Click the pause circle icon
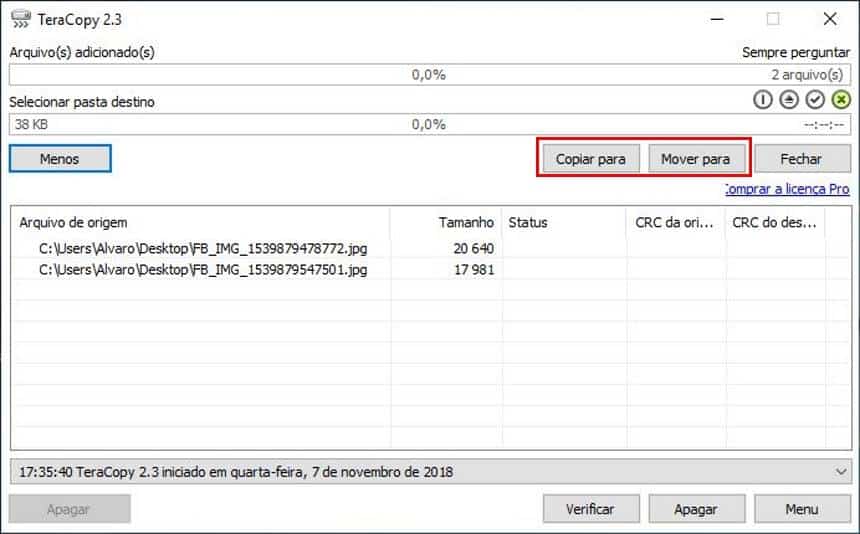Screen dimensions: 860x534 (762, 100)
